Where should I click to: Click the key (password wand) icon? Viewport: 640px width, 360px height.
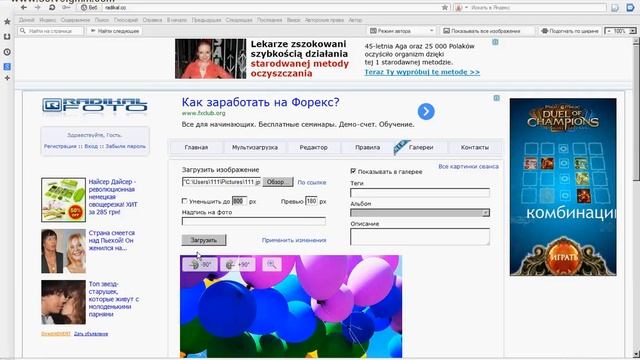tap(66, 7)
